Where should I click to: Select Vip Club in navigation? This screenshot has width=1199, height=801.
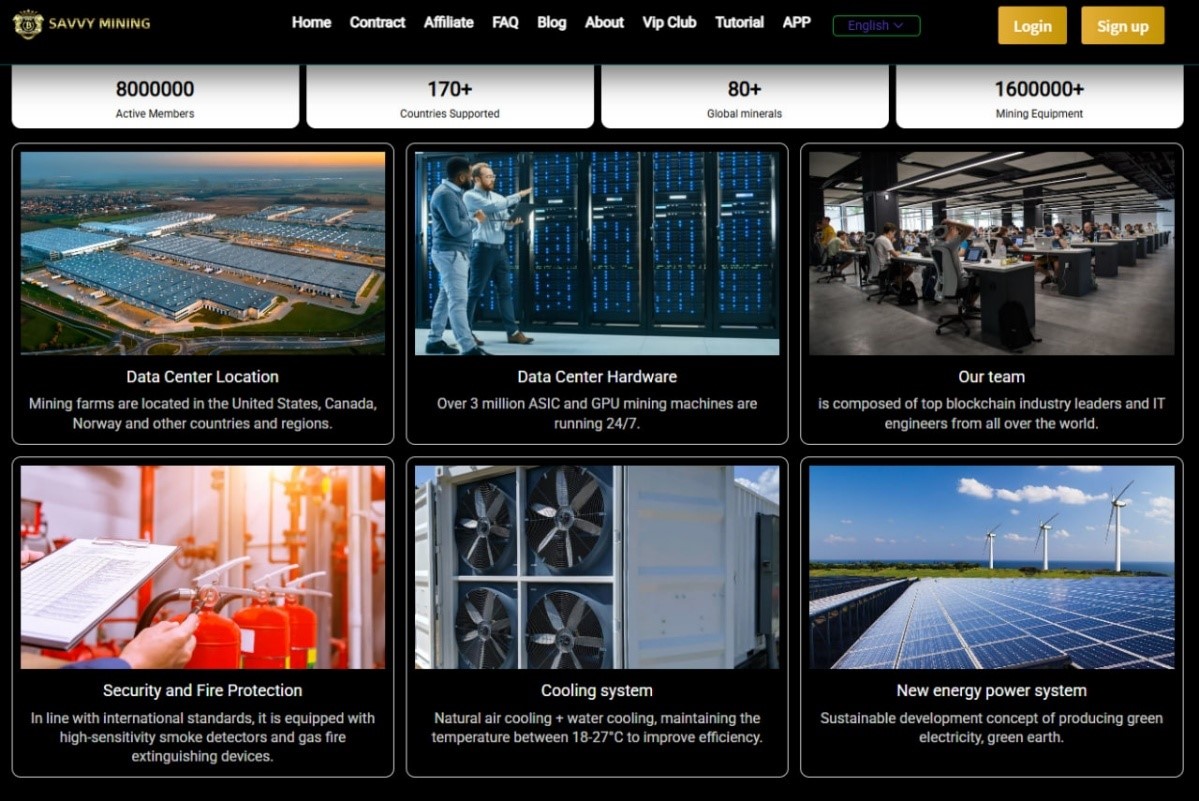(x=669, y=22)
